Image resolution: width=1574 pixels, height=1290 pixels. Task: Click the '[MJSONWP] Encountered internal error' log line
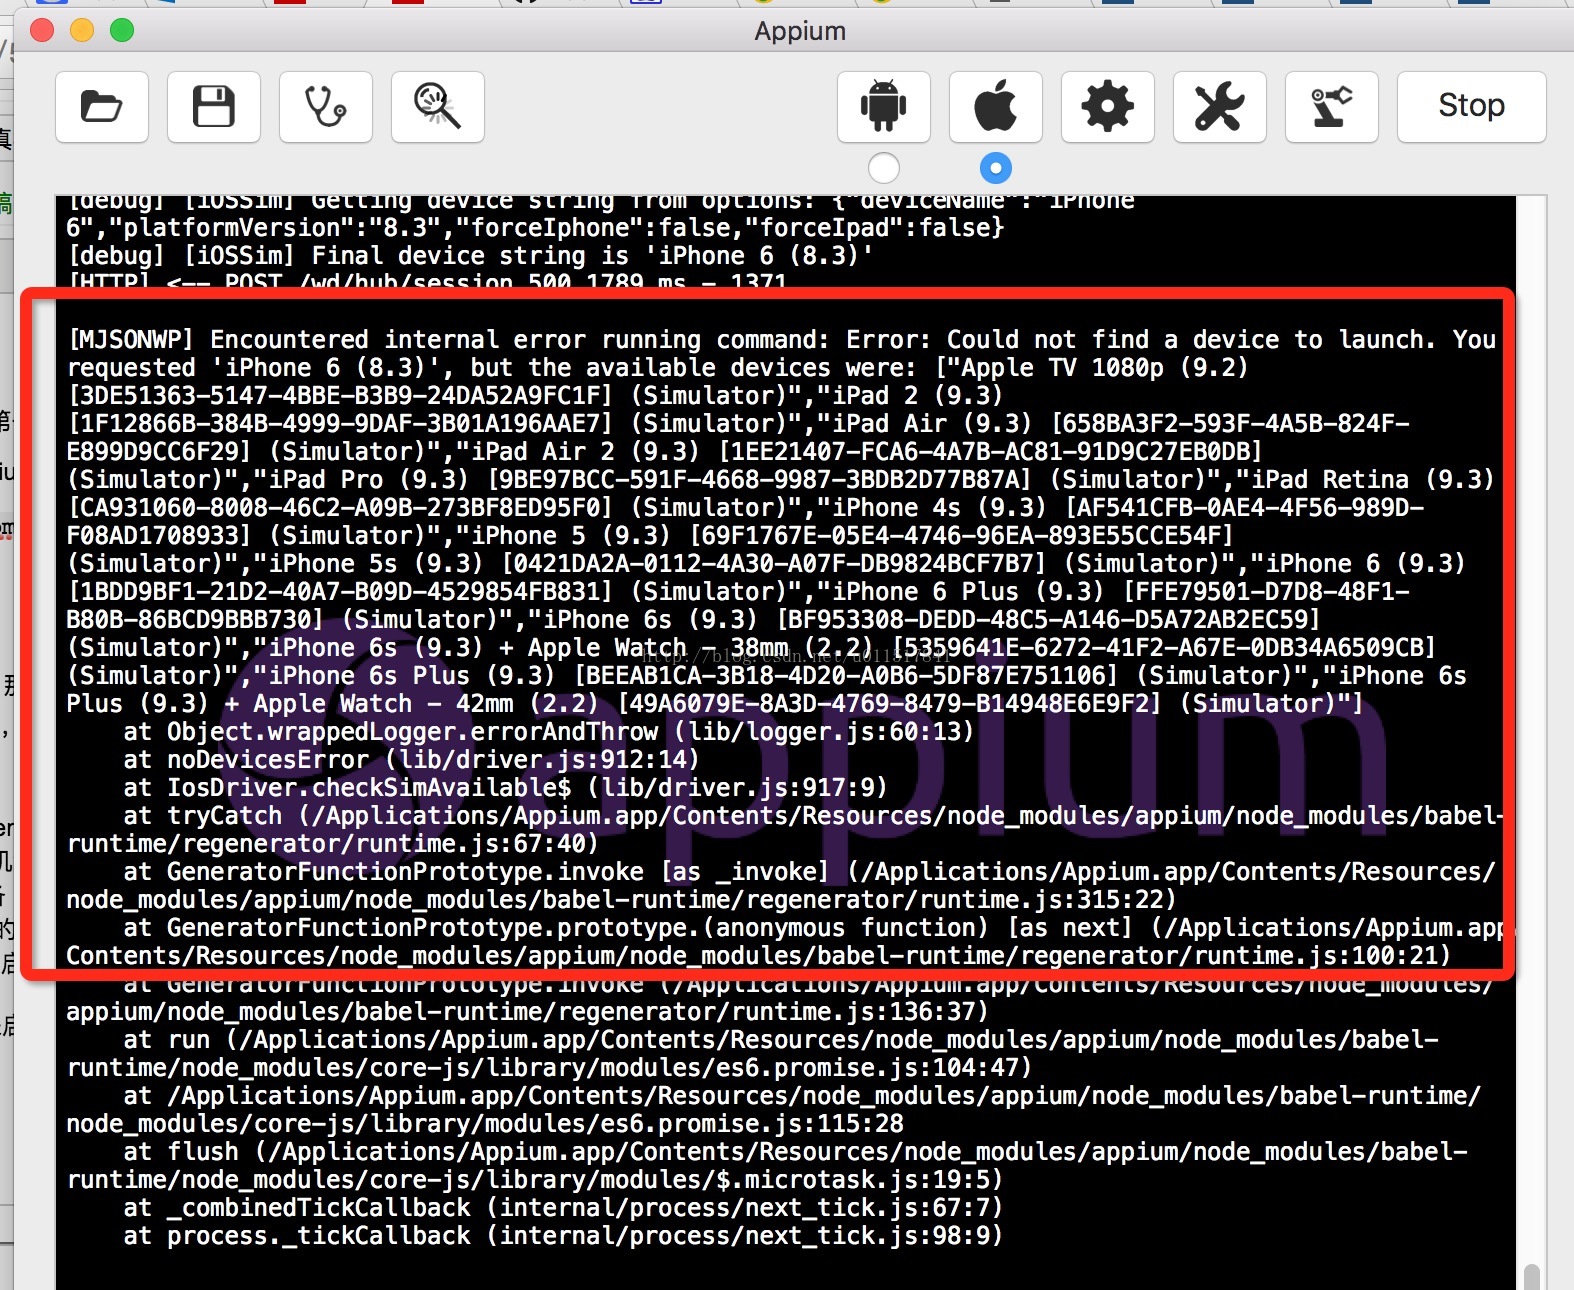pos(781,340)
